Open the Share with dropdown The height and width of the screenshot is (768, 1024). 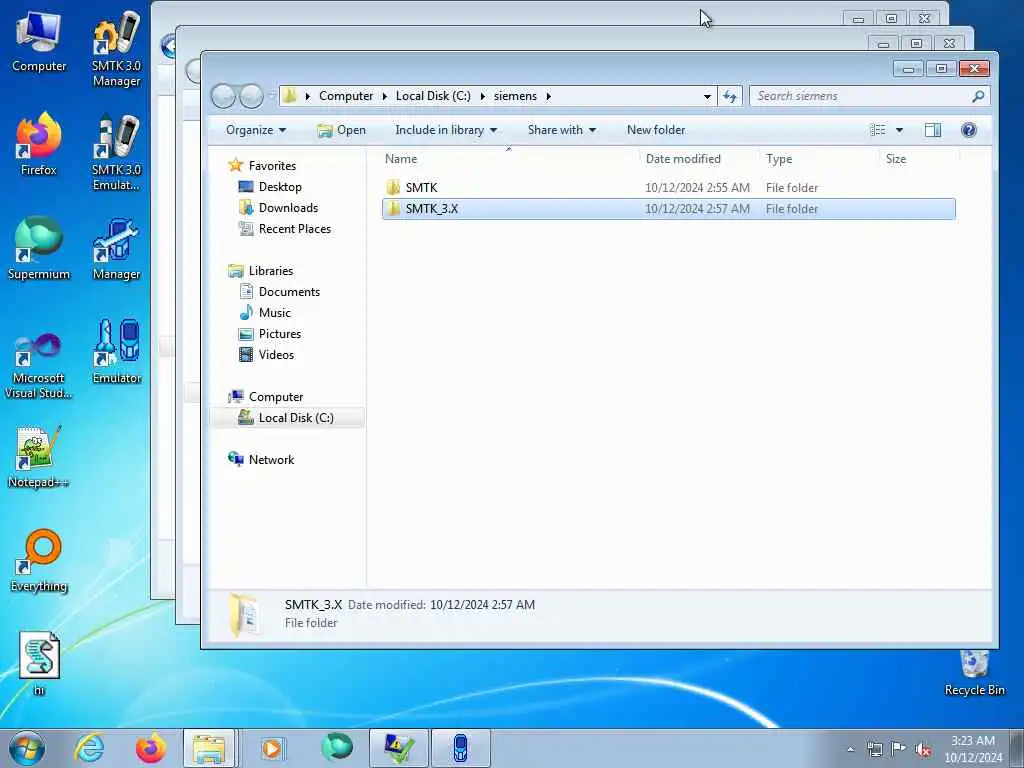tap(562, 130)
